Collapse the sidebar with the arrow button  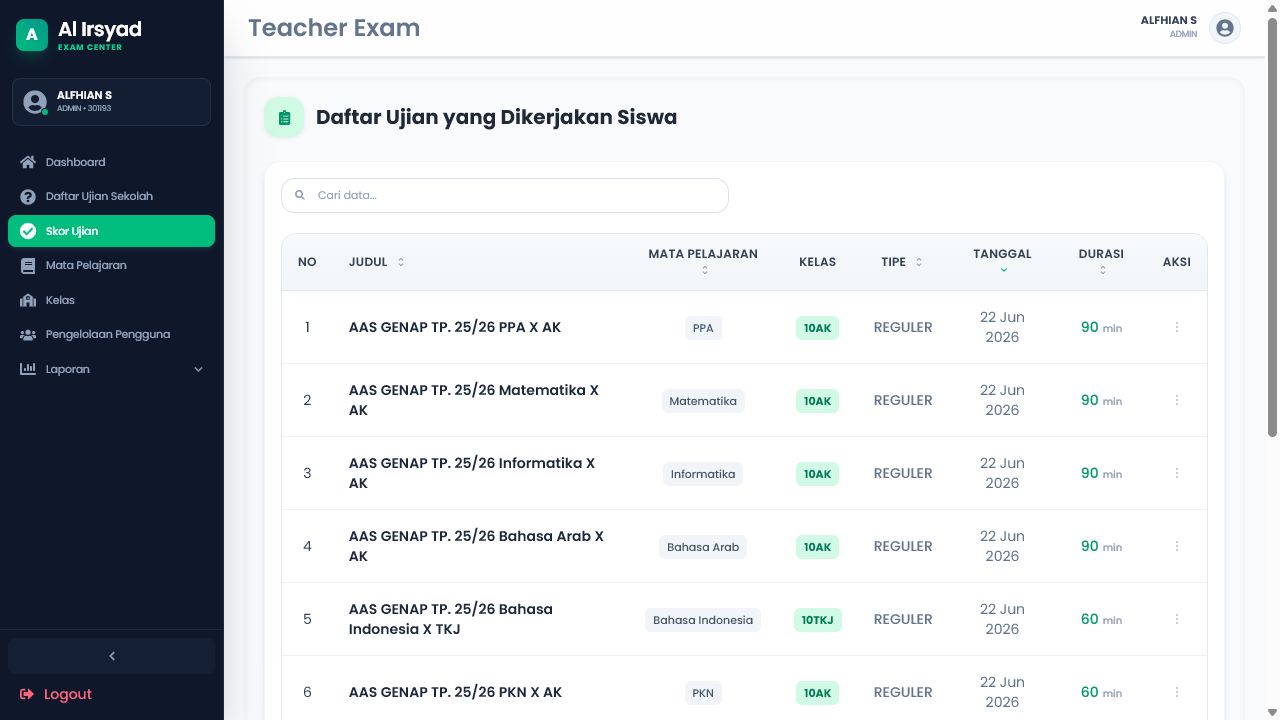111,656
